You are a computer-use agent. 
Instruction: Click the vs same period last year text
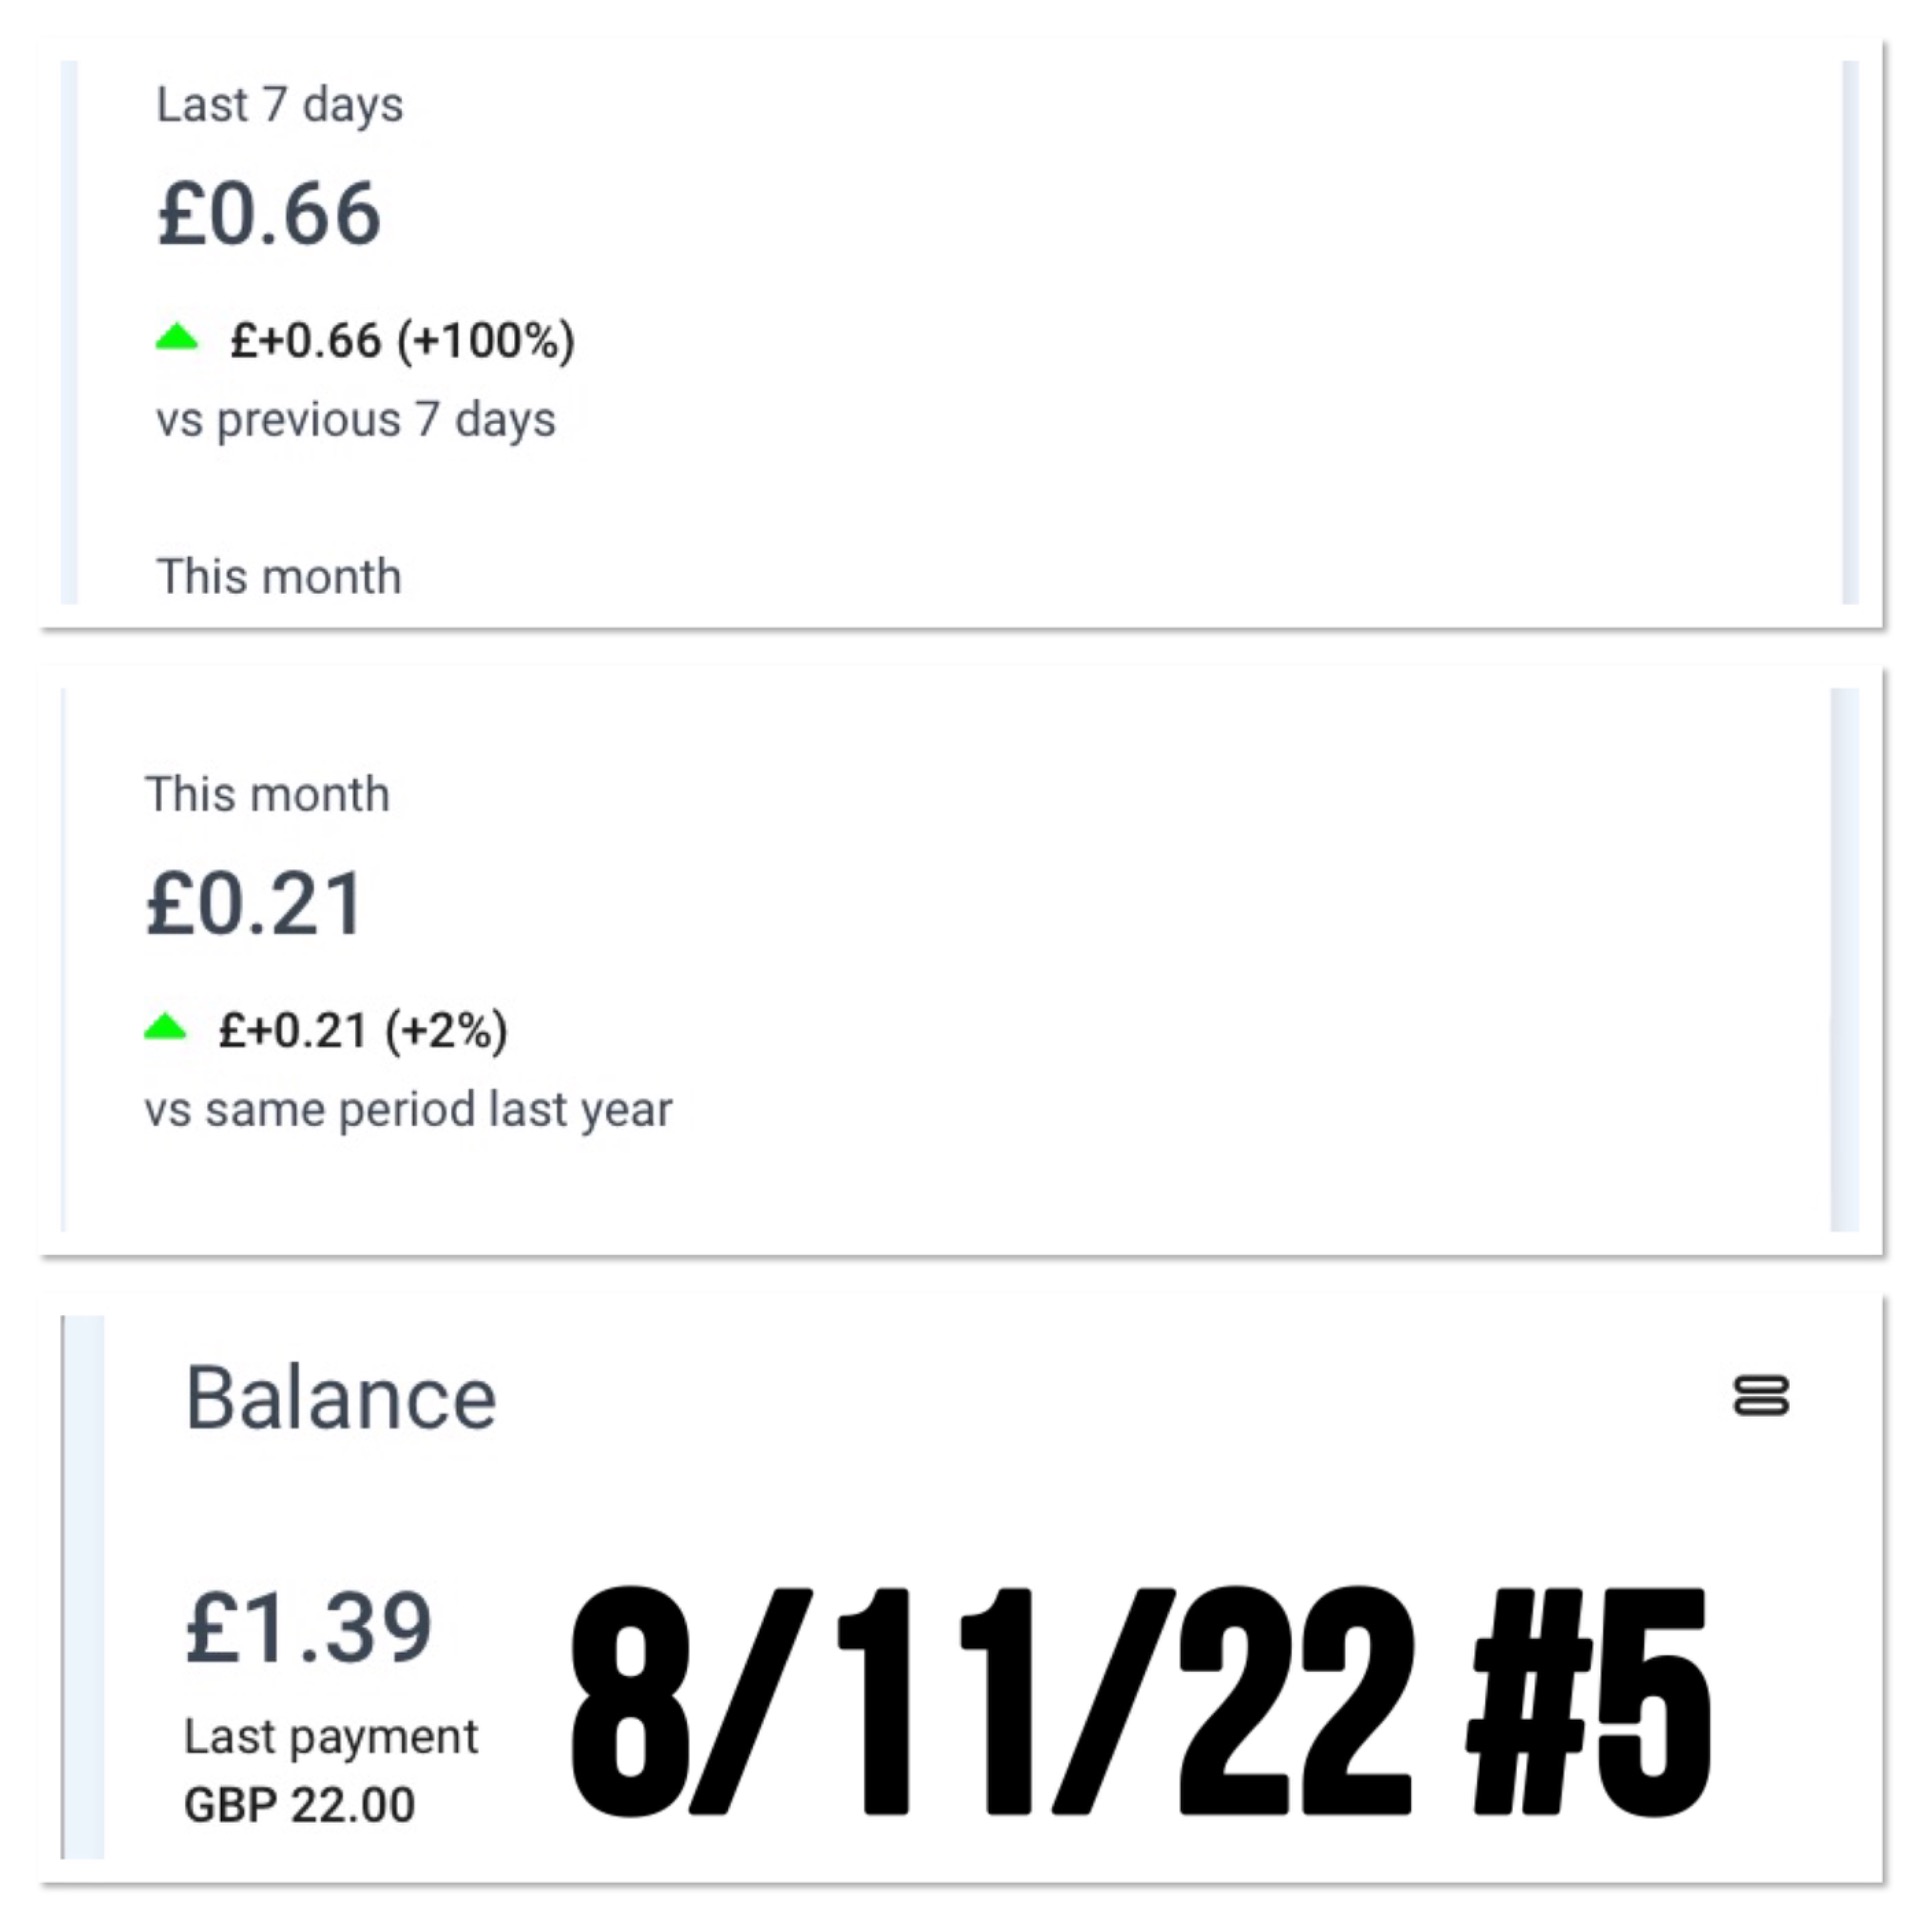(408, 1110)
